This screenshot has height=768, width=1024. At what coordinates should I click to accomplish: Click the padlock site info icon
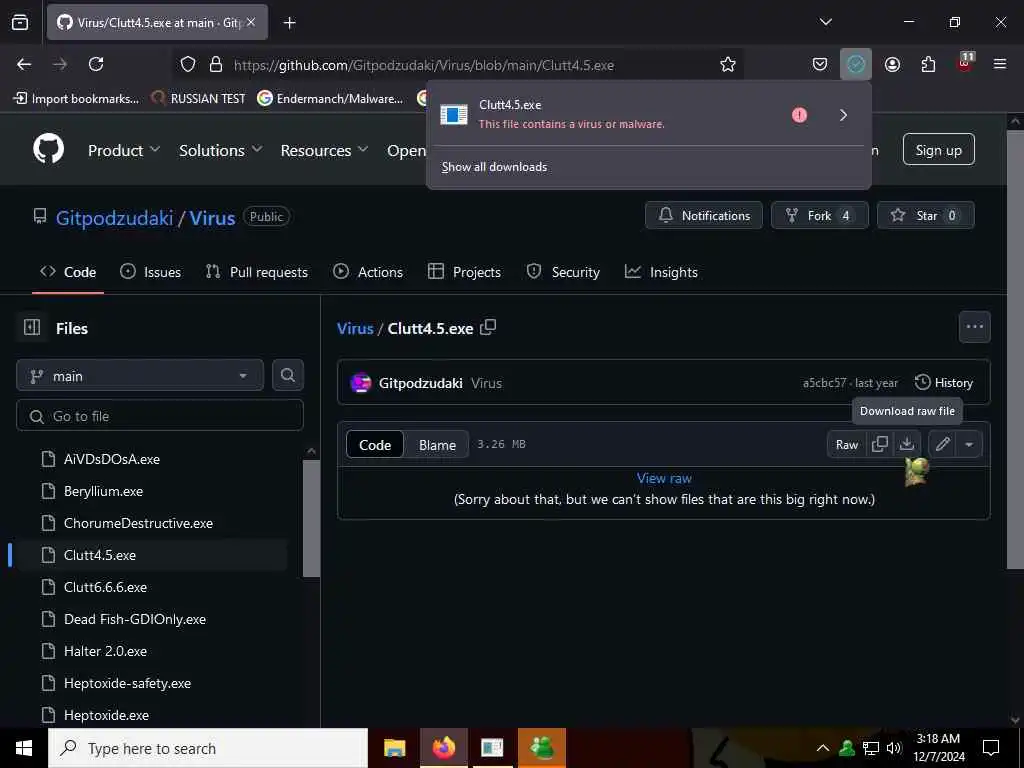[x=216, y=64]
